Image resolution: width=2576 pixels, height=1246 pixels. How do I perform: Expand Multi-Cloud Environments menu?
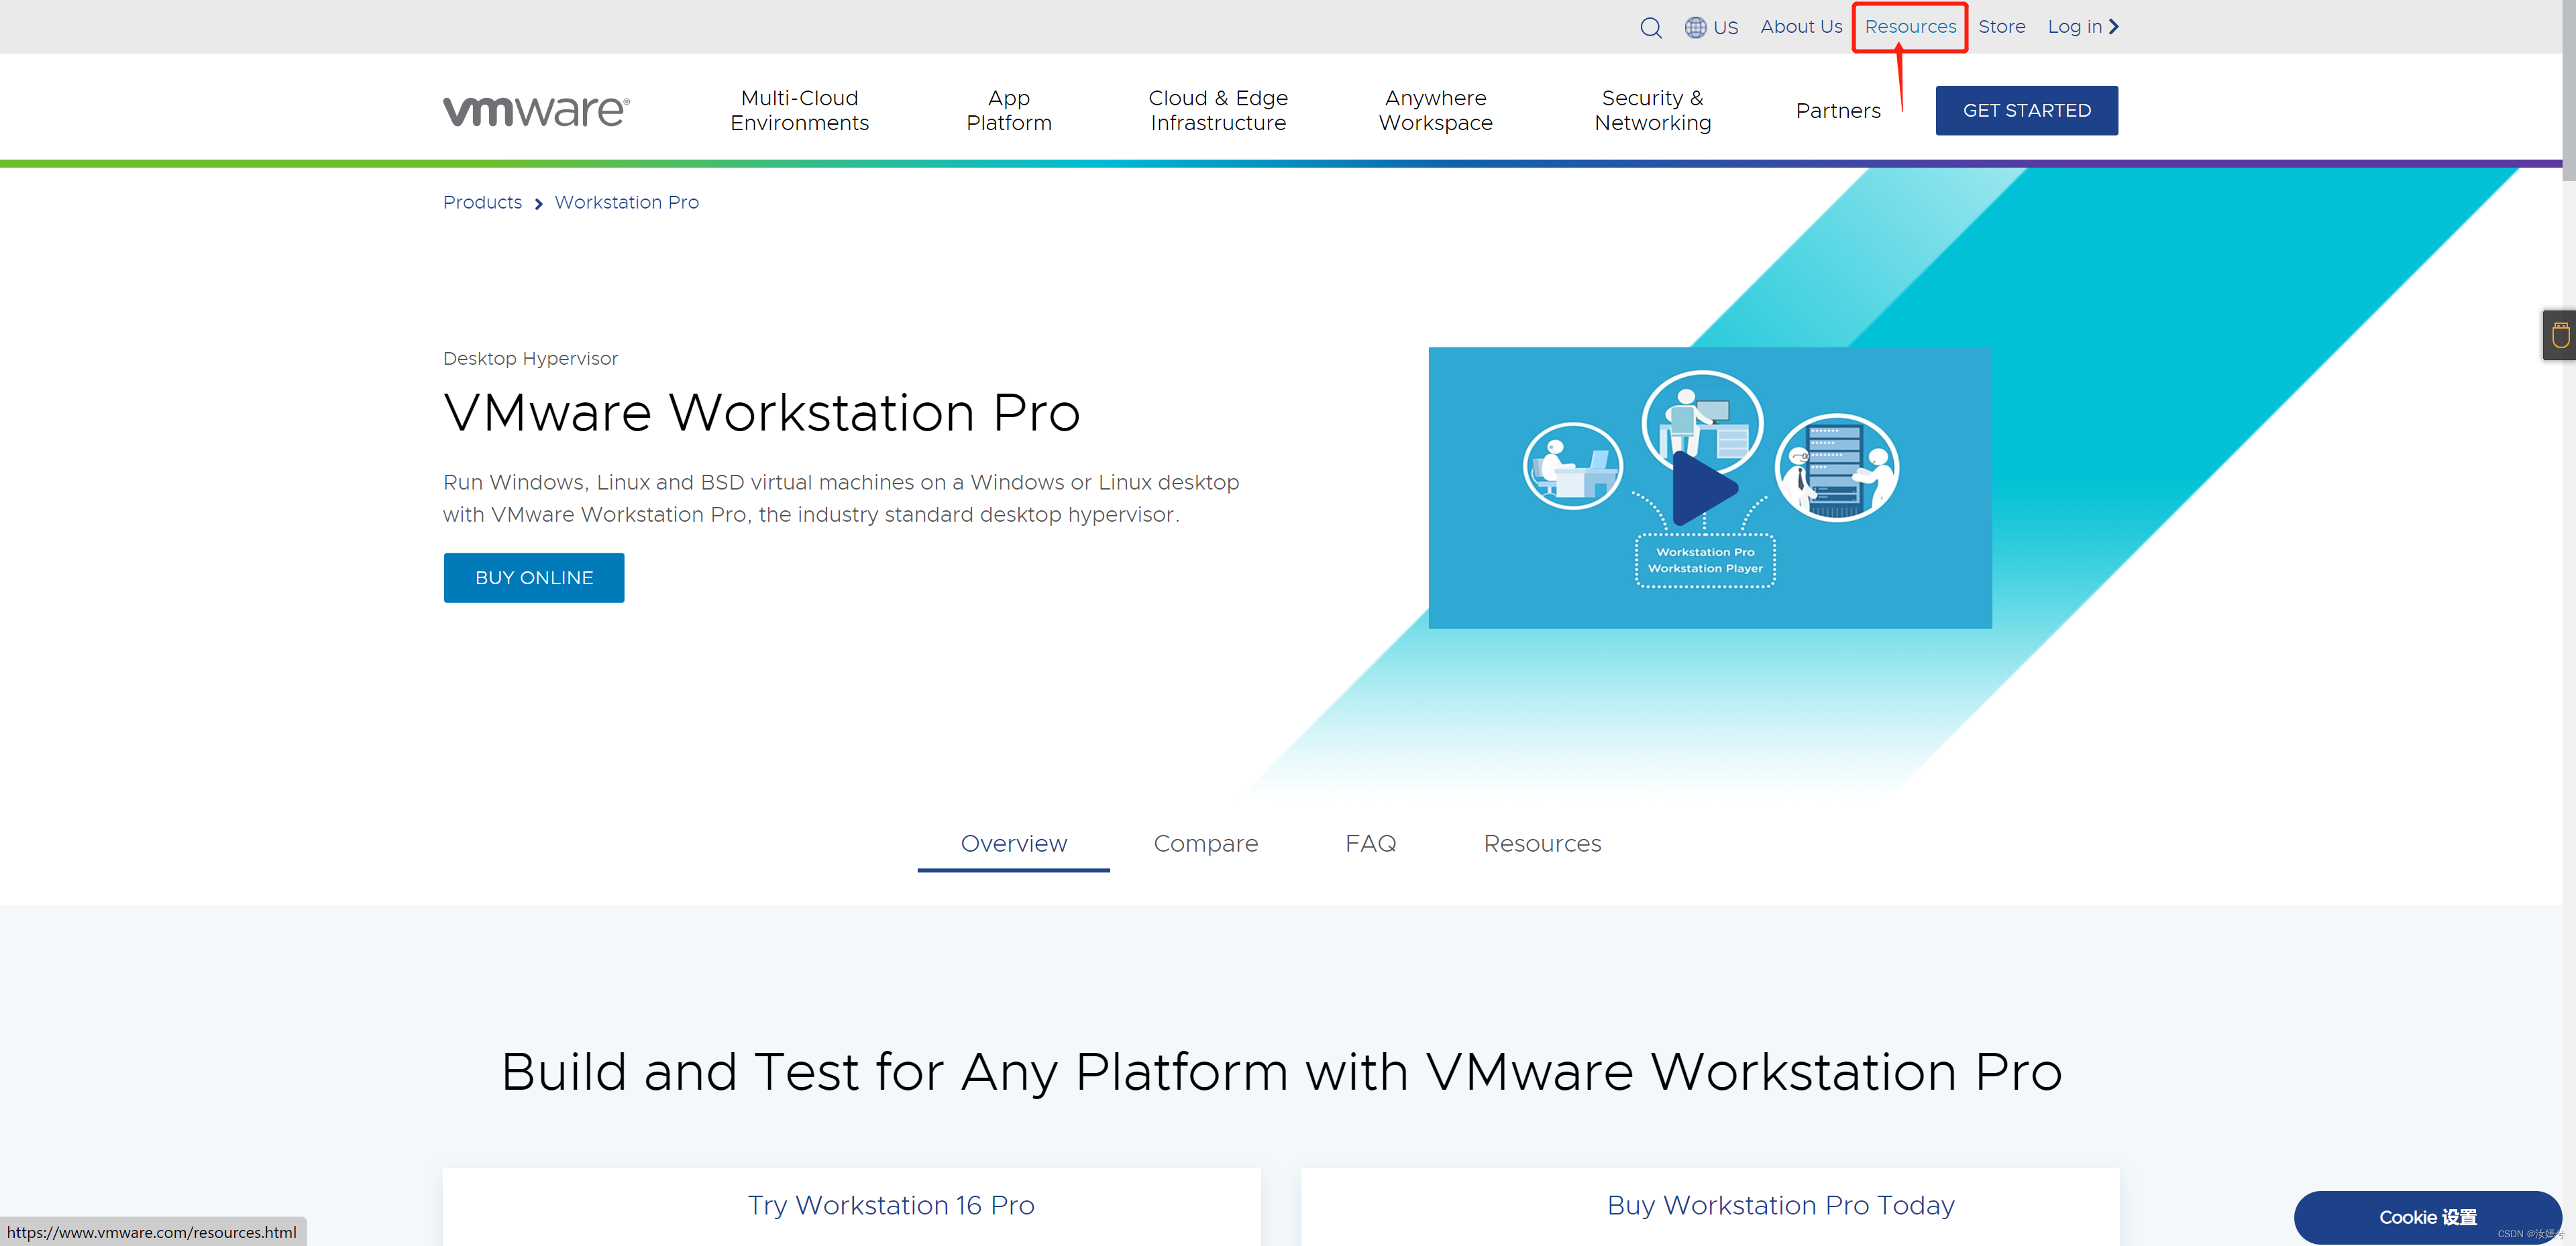tap(799, 110)
